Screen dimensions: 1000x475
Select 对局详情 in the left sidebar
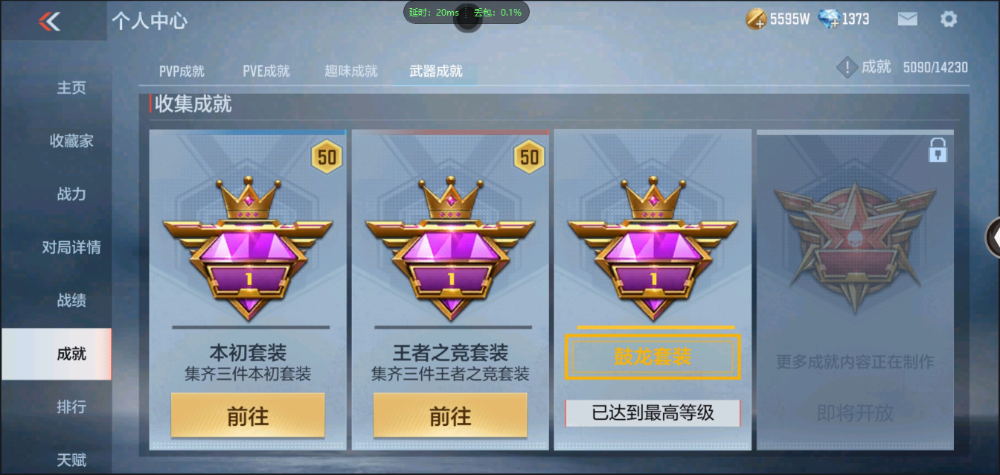click(71, 247)
